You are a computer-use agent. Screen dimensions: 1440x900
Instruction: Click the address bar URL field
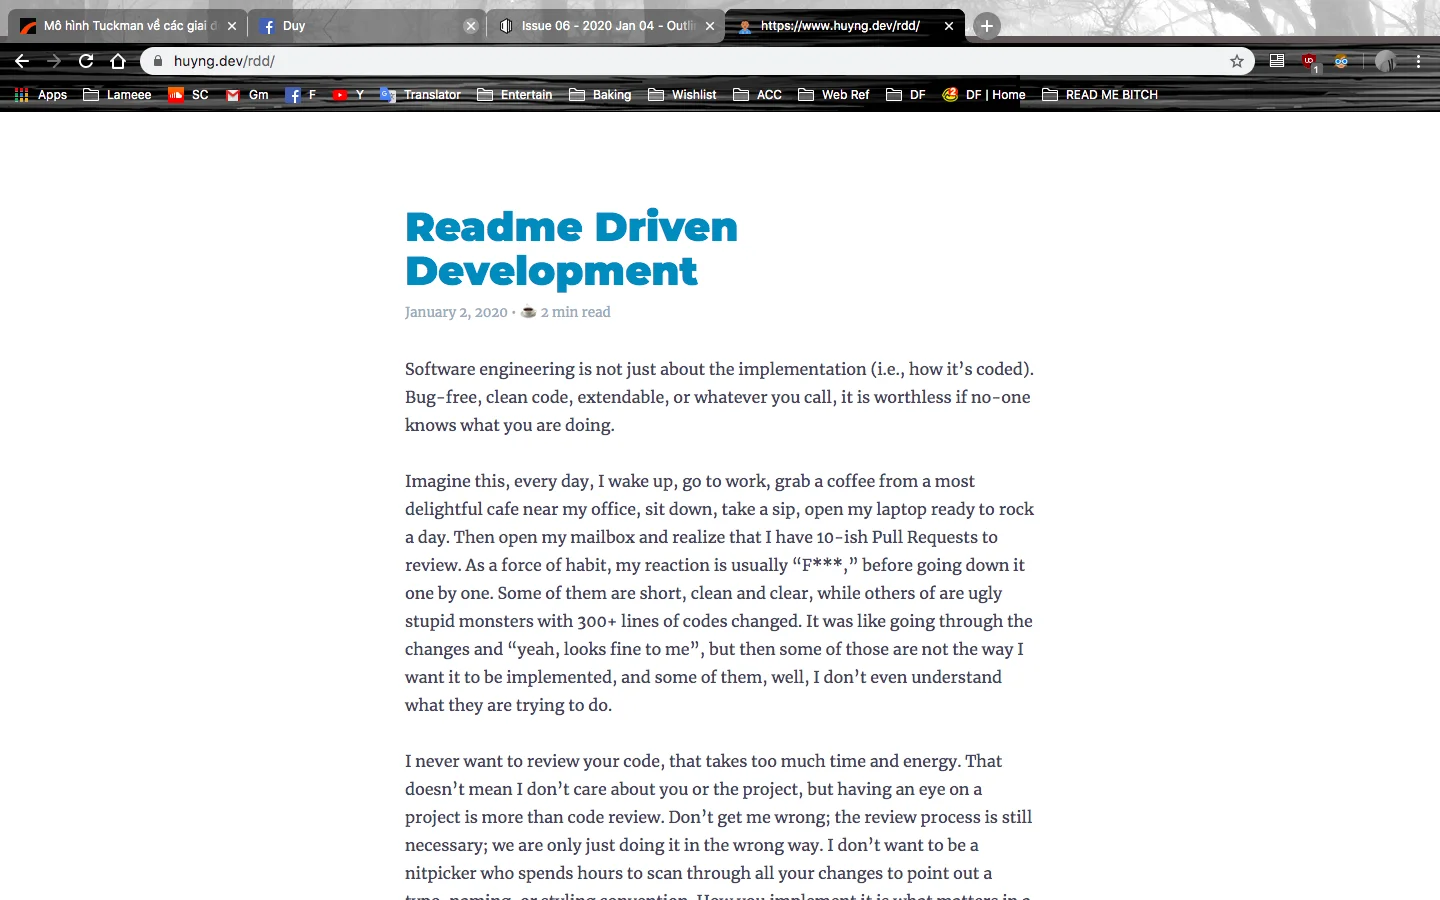pyautogui.click(x=697, y=61)
